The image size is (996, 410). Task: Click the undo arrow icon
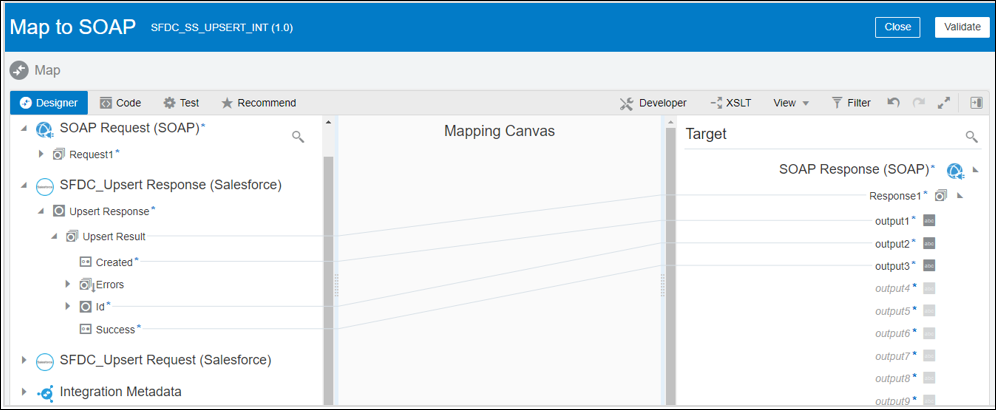893,103
